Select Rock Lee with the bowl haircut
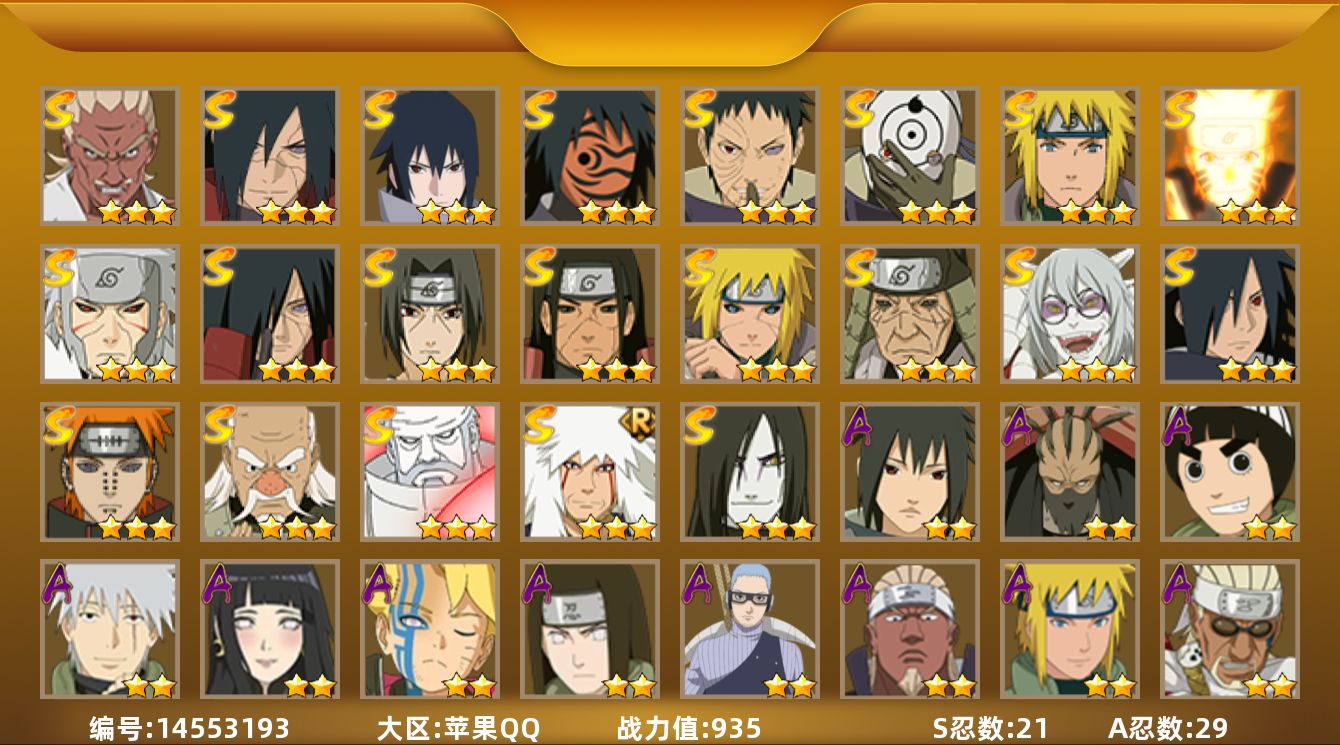 point(1230,471)
